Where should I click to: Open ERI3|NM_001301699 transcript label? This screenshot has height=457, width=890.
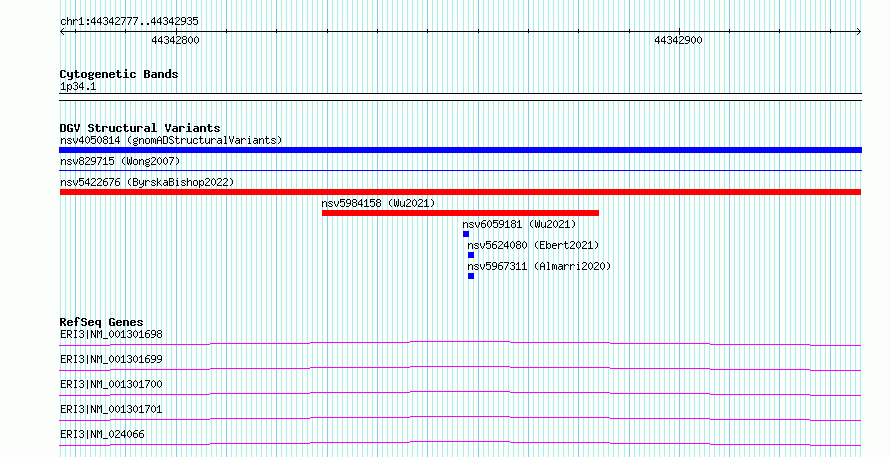coord(111,359)
